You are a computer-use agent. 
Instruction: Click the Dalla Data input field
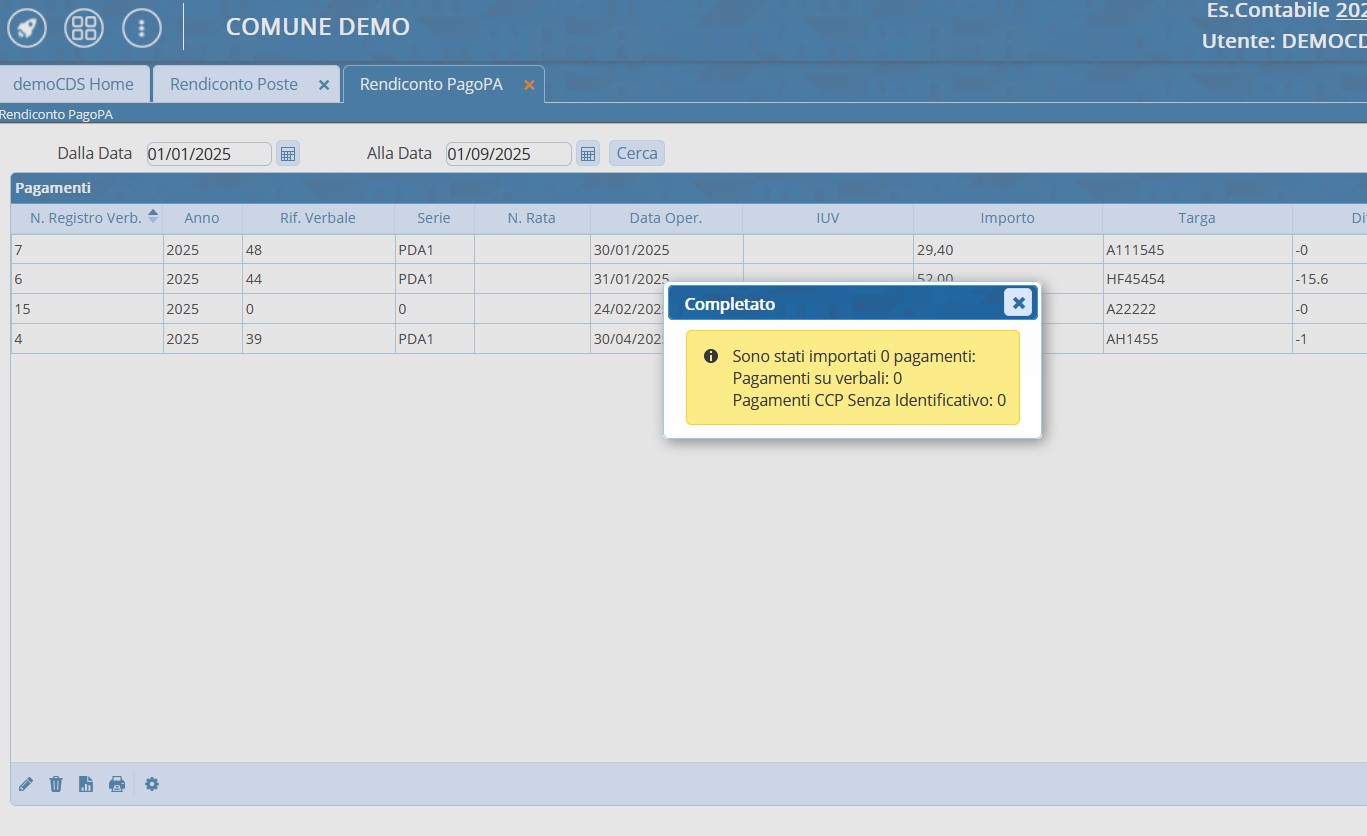209,154
